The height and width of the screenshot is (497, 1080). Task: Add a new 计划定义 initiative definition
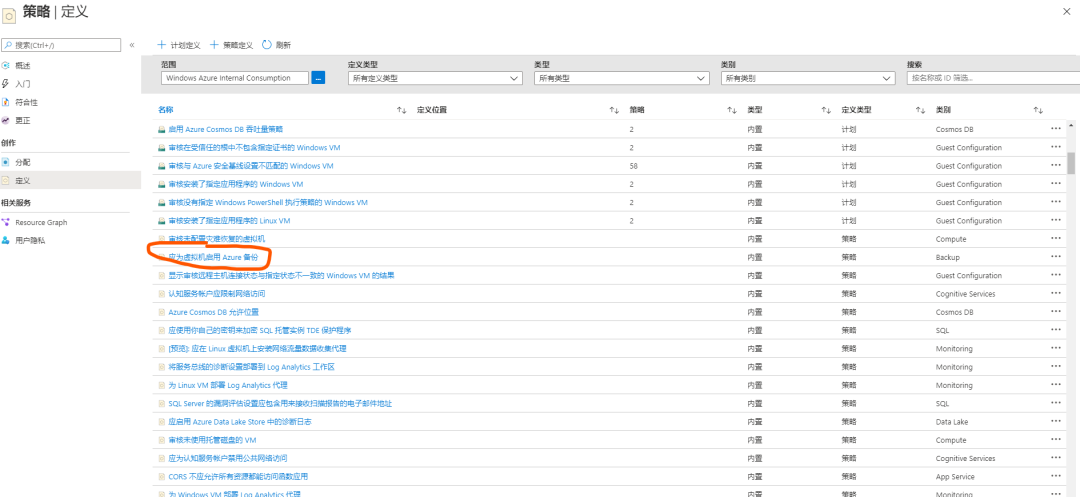(179, 45)
